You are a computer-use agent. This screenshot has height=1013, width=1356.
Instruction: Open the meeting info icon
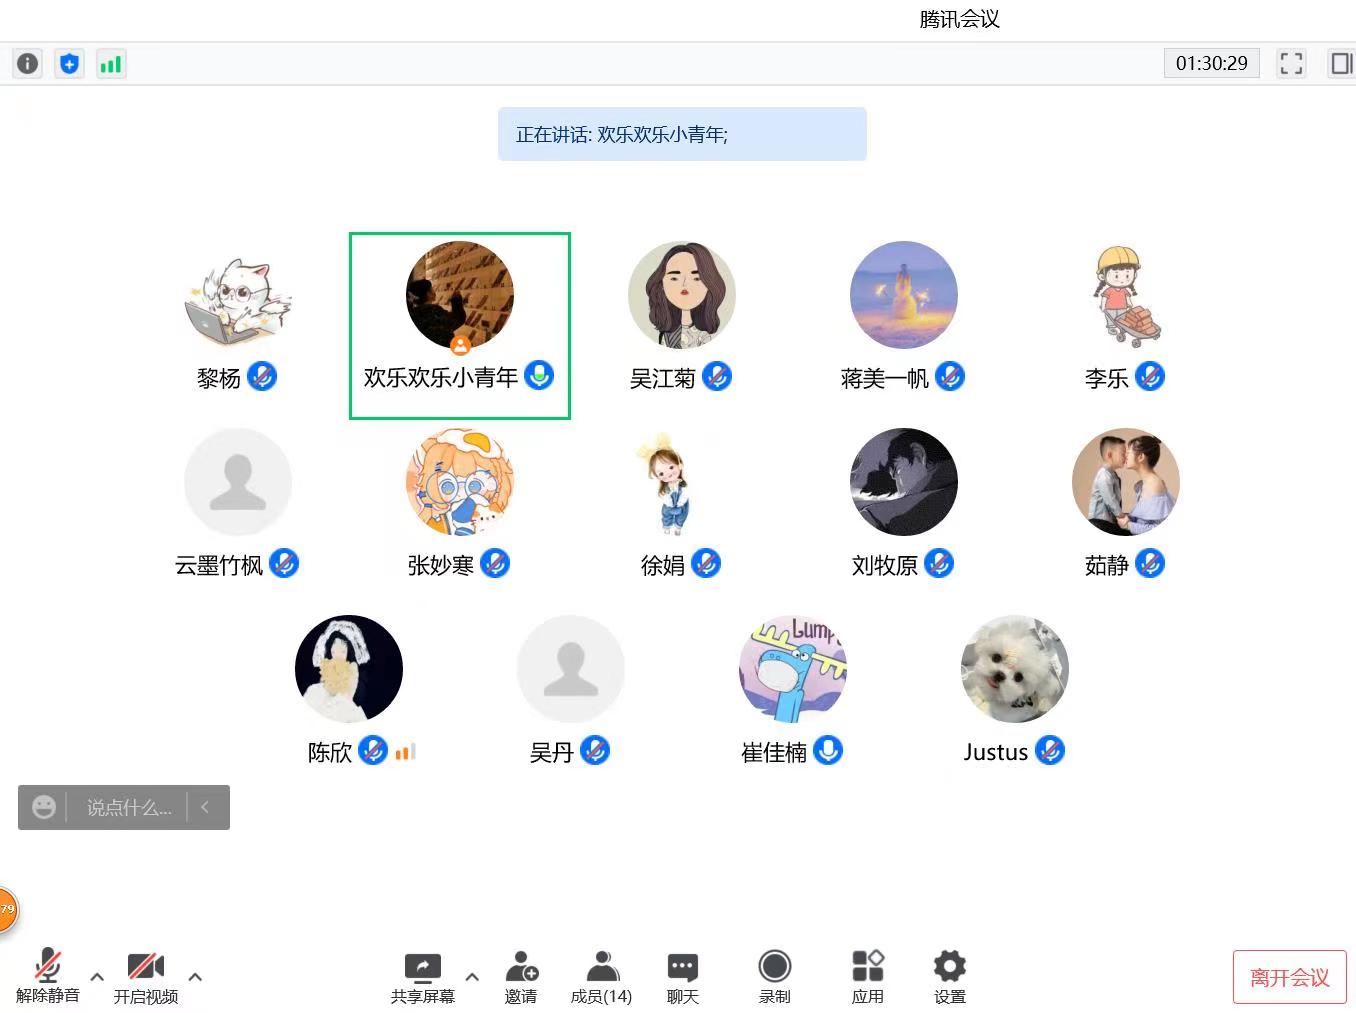pyautogui.click(x=27, y=64)
